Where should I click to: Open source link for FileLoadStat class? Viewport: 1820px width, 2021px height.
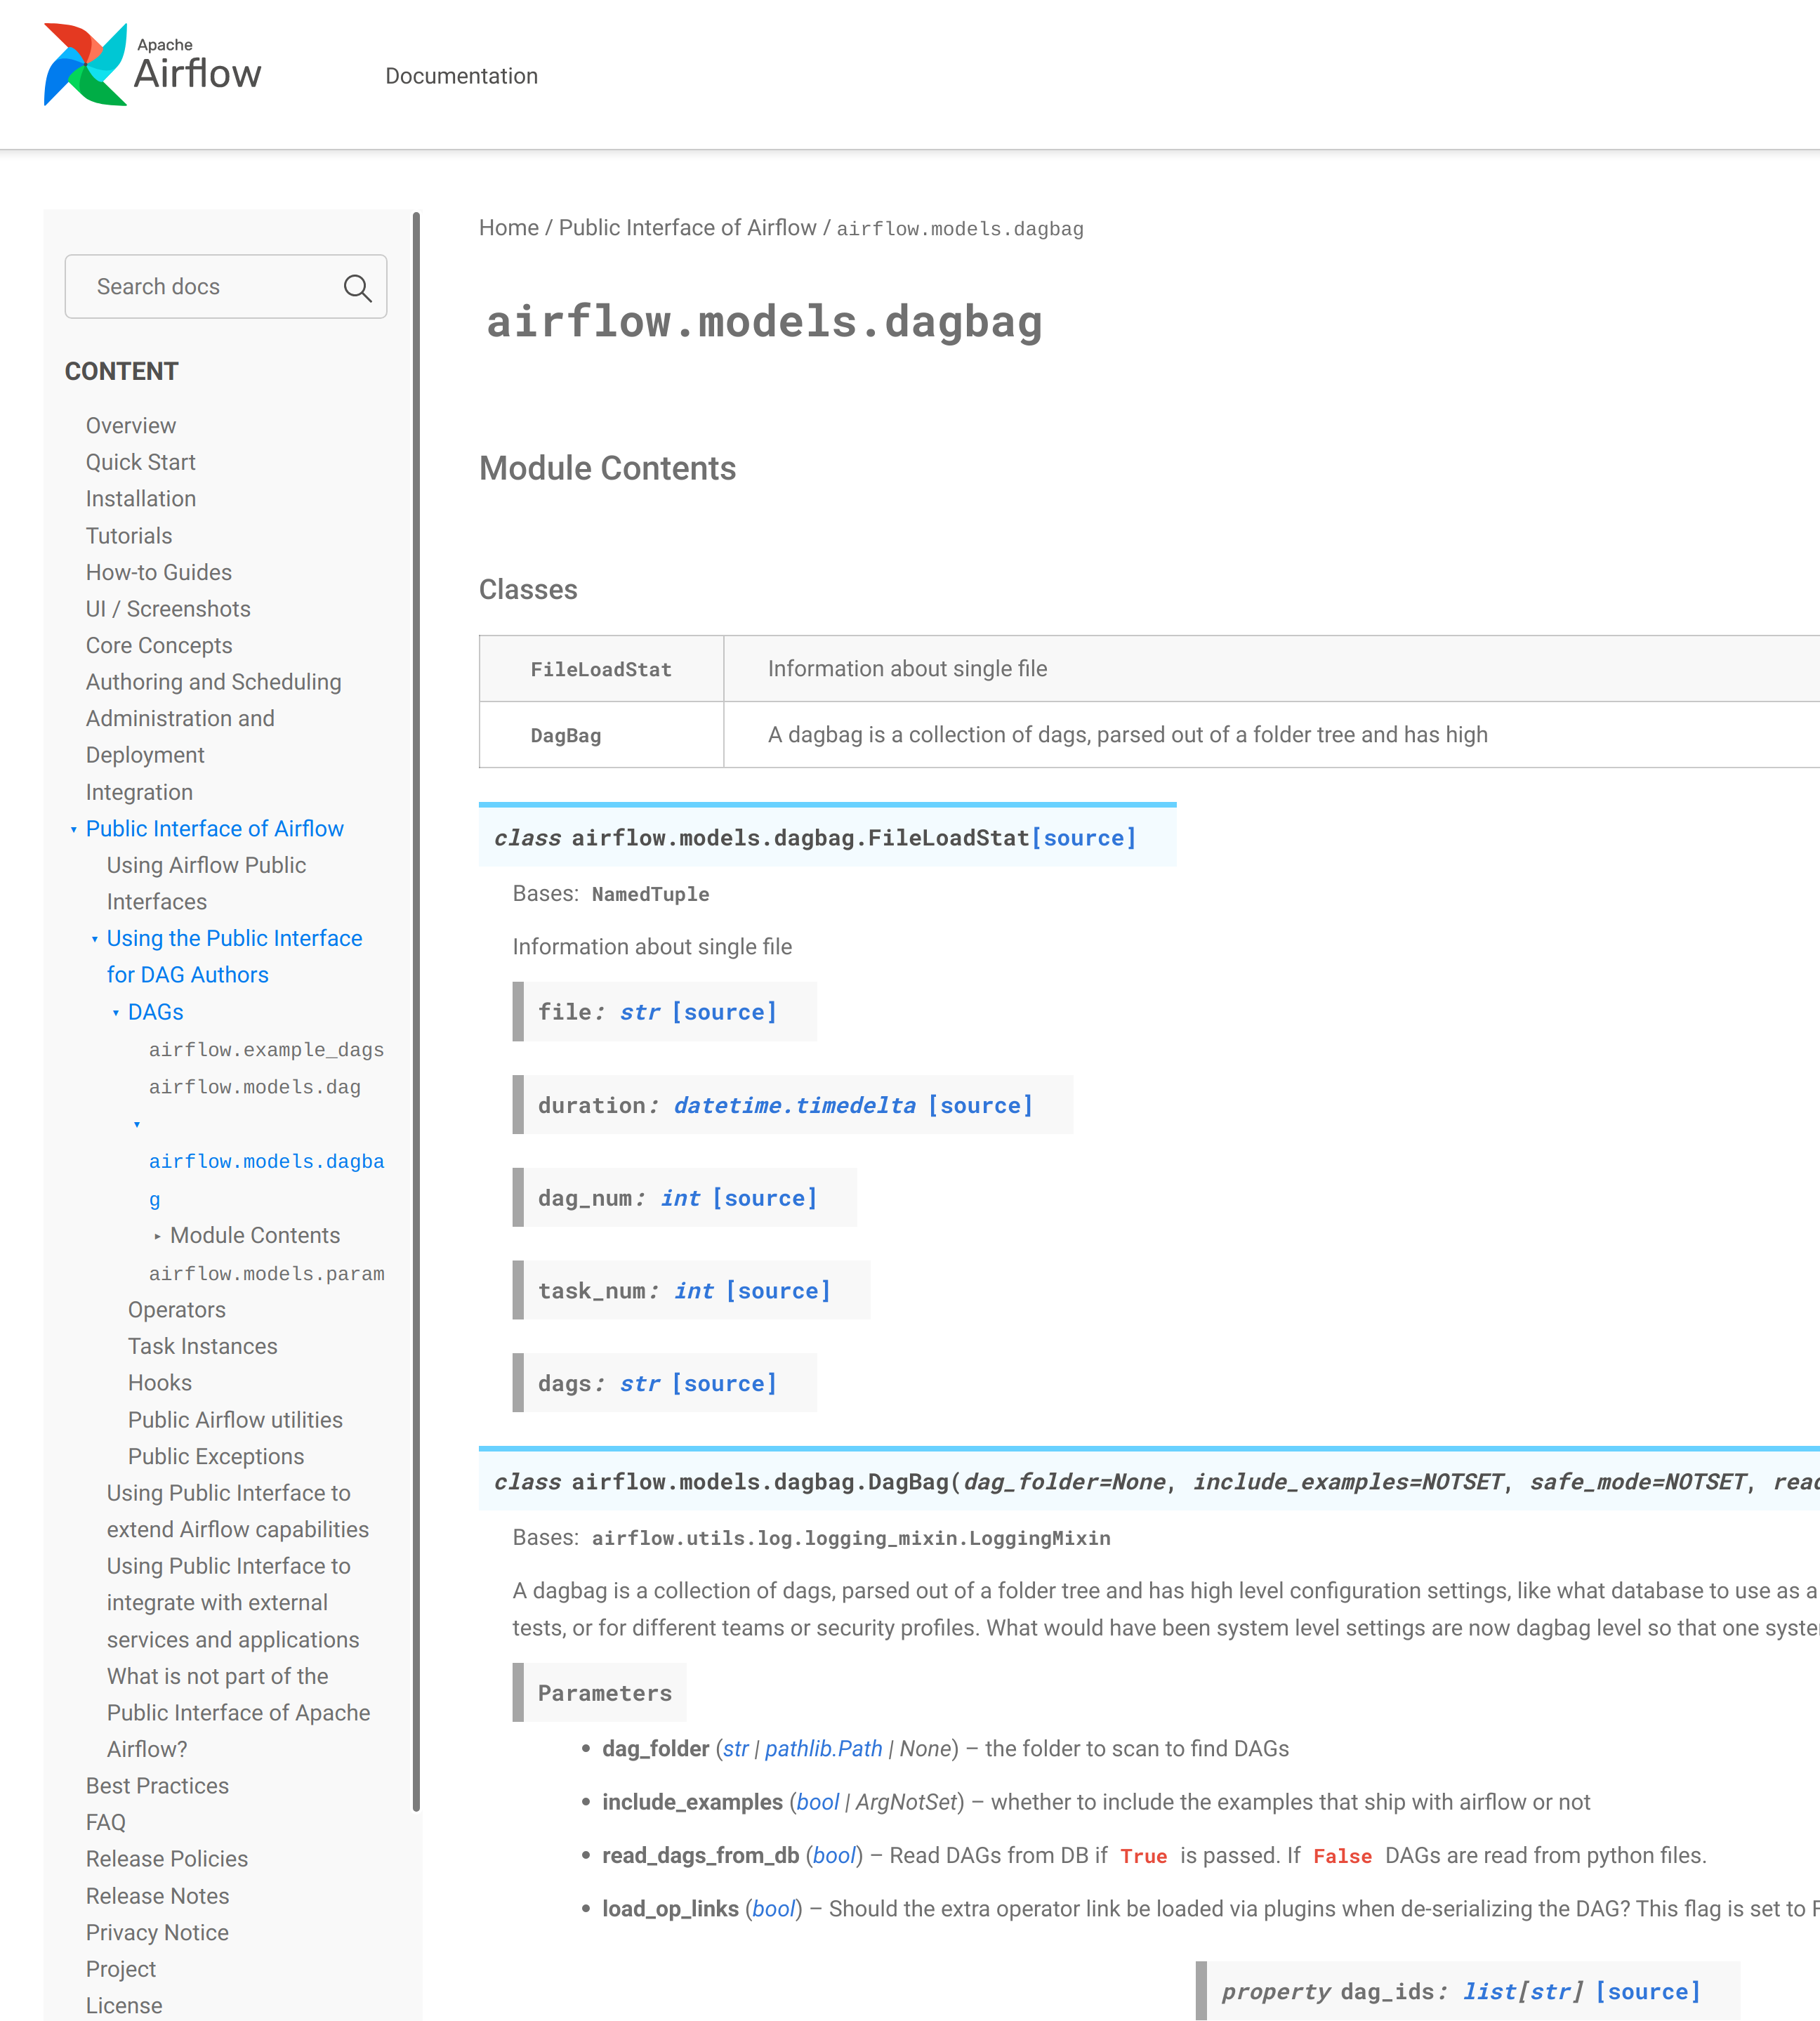pos(1083,838)
